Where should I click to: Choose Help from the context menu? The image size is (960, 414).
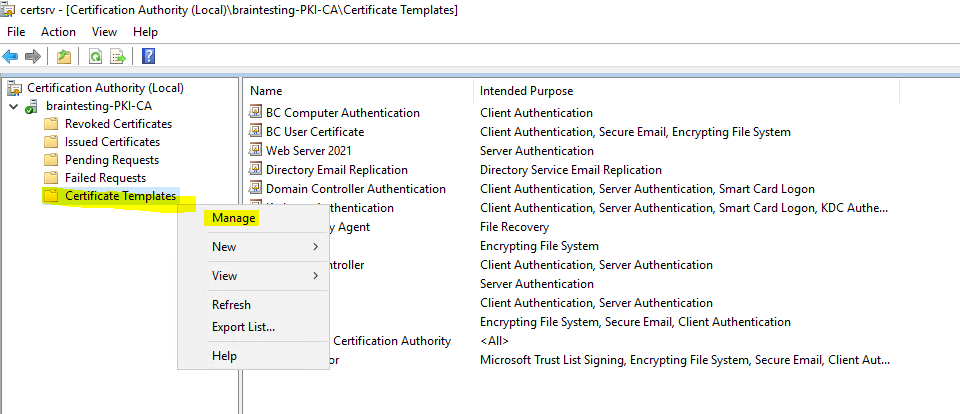coord(224,356)
